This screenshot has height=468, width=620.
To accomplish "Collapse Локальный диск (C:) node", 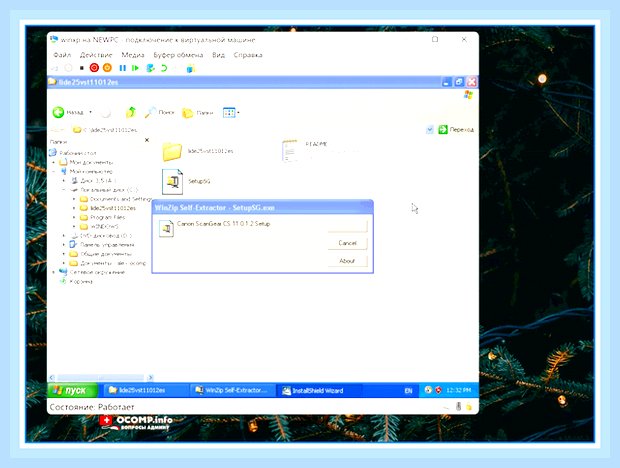I will (x=64, y=190).
